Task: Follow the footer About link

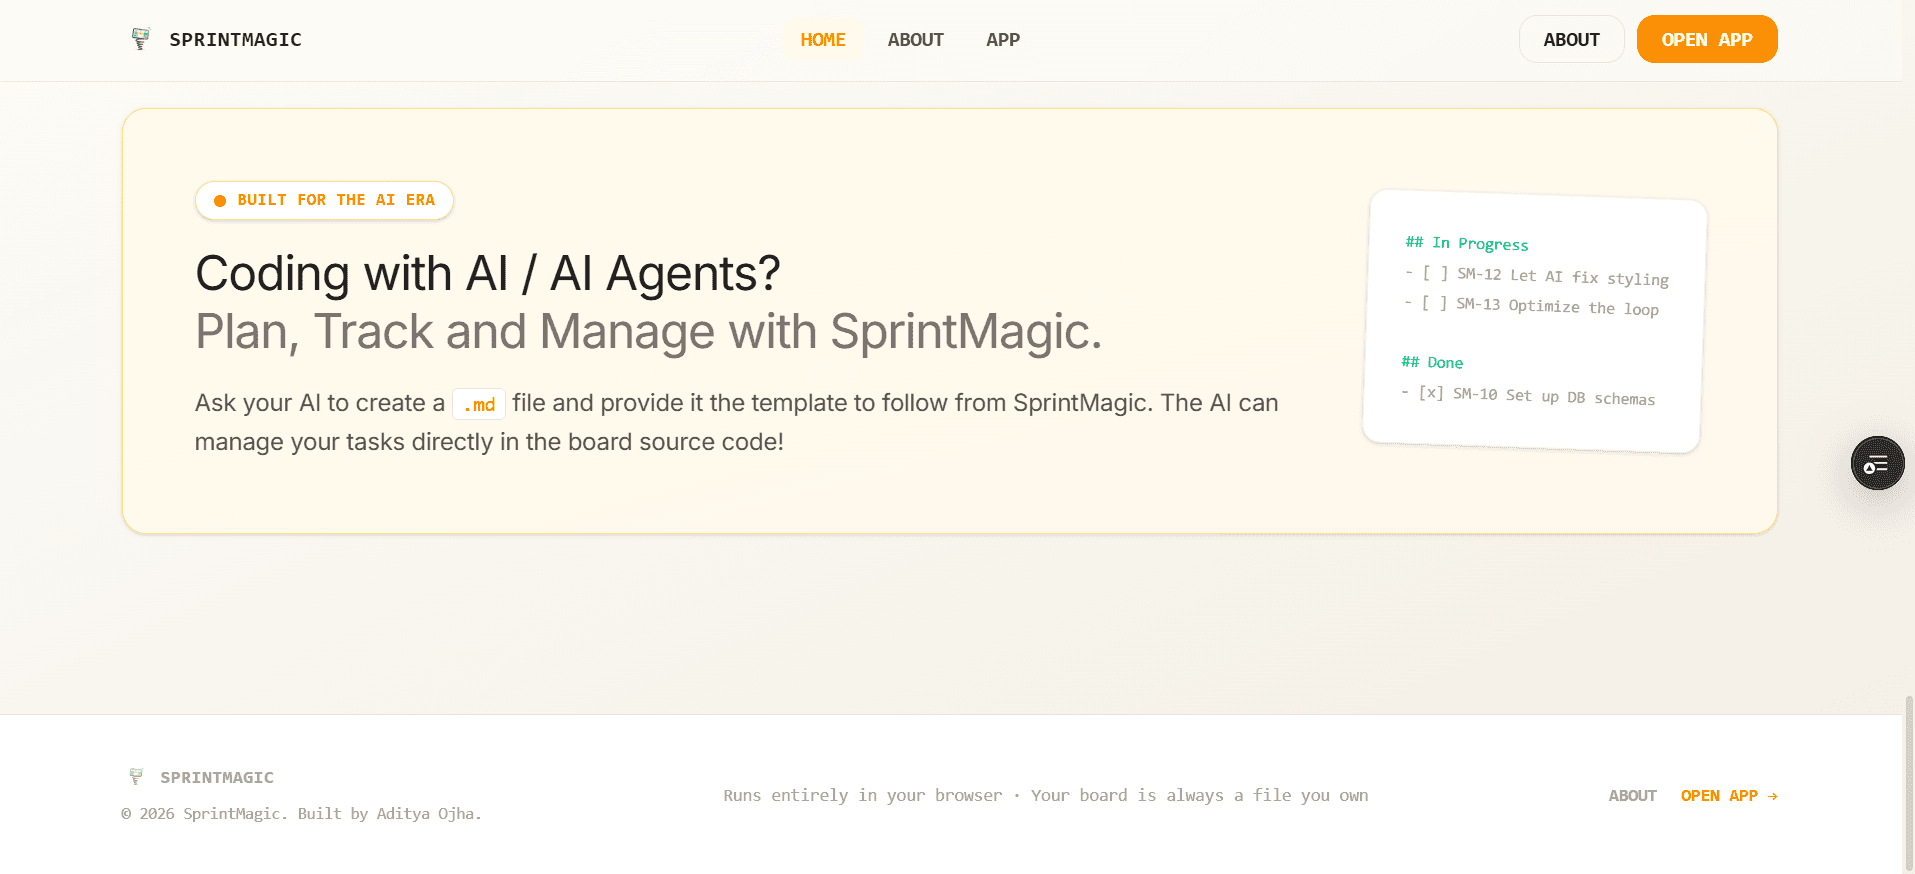Action: click(1632, 796)
